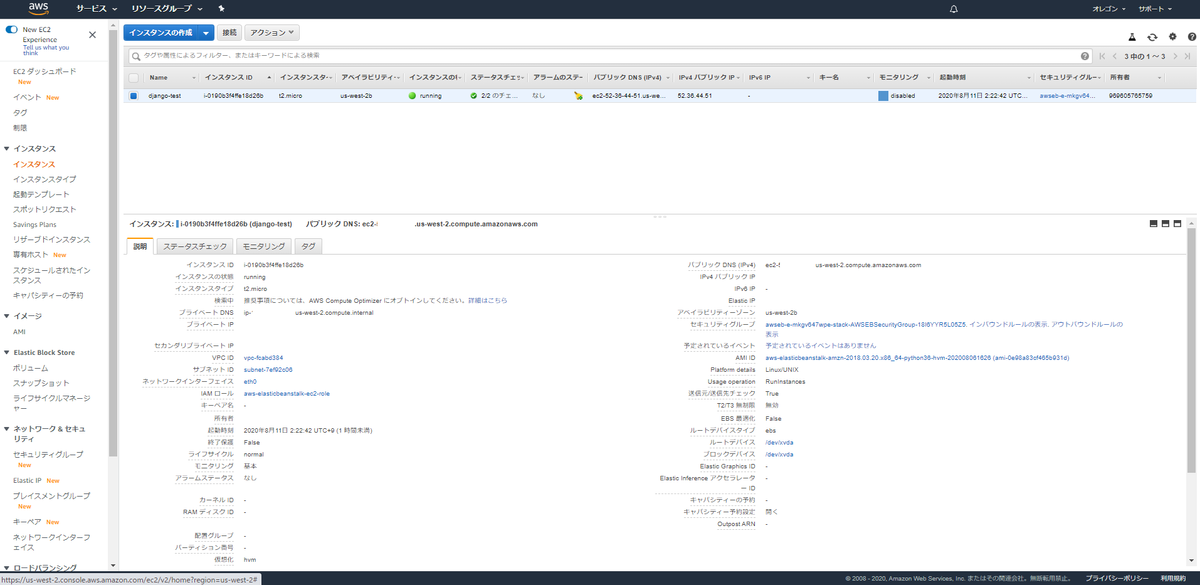Go to the previous results page
The height and width of the screenshot is (585, 1200).
(x=1115, y=56)
